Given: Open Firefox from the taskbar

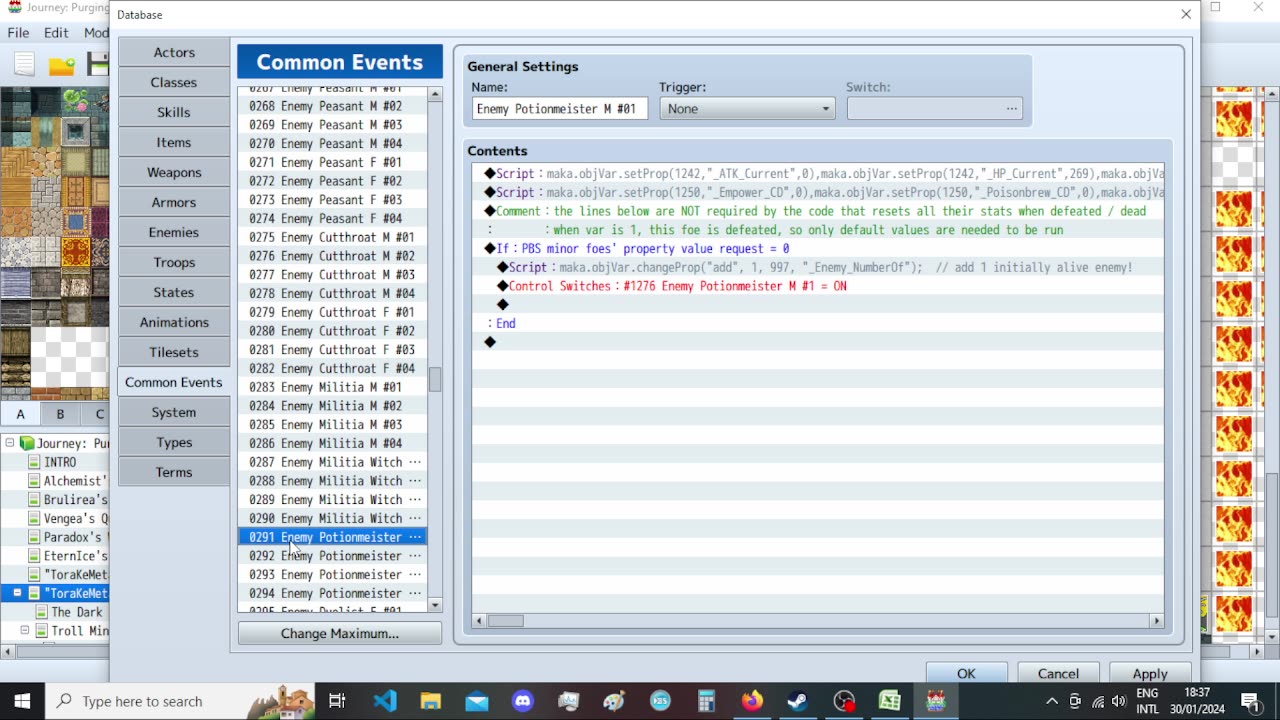Looking at the screenshot, I should click(752, 701).
